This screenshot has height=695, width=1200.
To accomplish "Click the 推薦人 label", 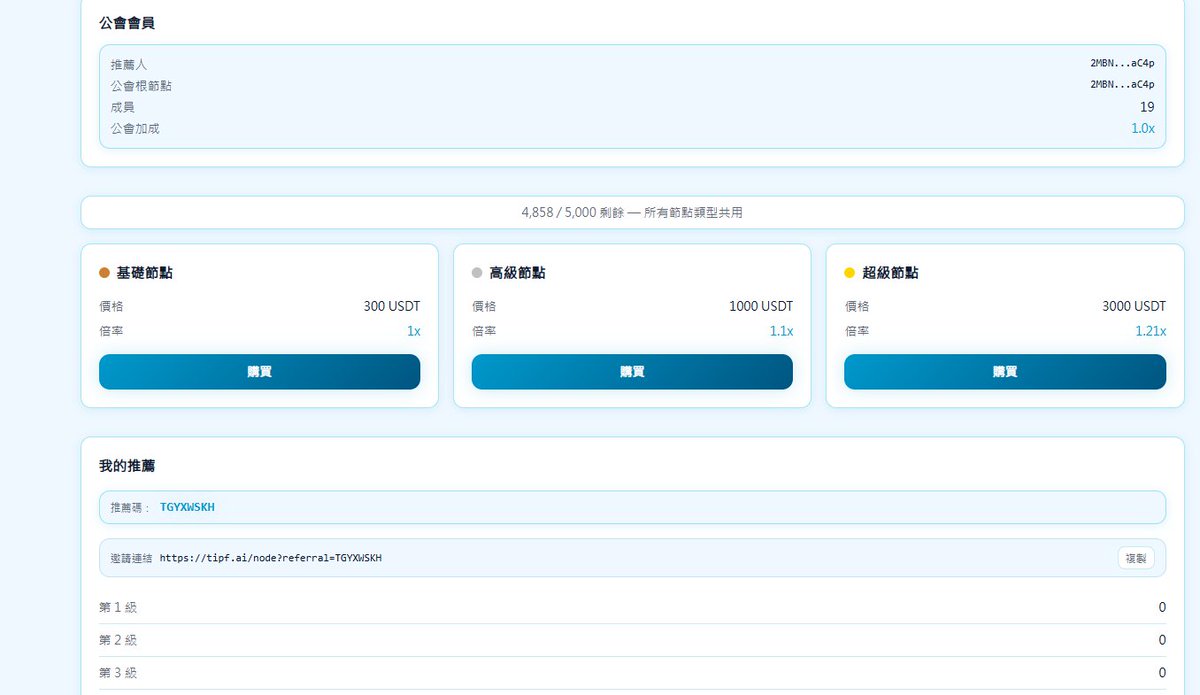I will [x=129, y=64].
